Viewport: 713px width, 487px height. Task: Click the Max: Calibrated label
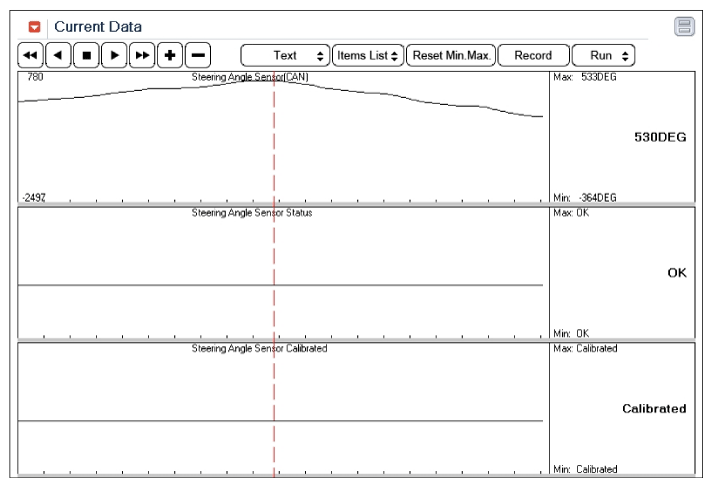[x=585, y=348]
